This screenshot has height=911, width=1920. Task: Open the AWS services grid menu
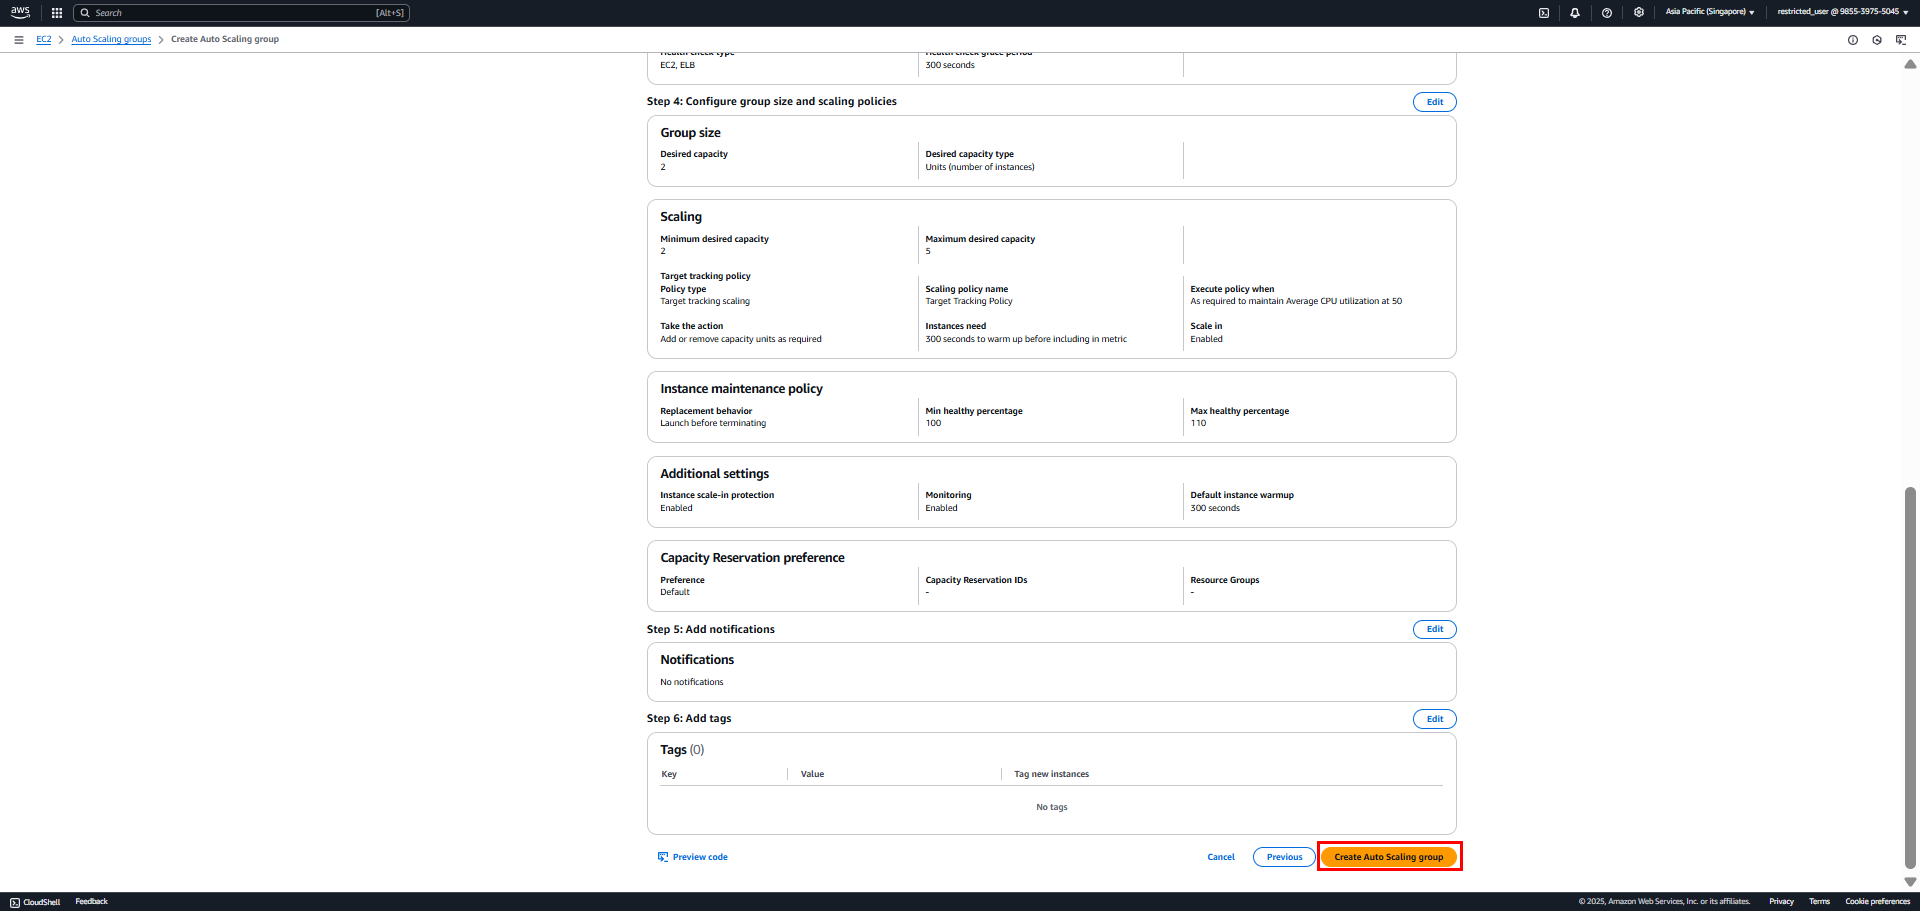tap(57, 13)
